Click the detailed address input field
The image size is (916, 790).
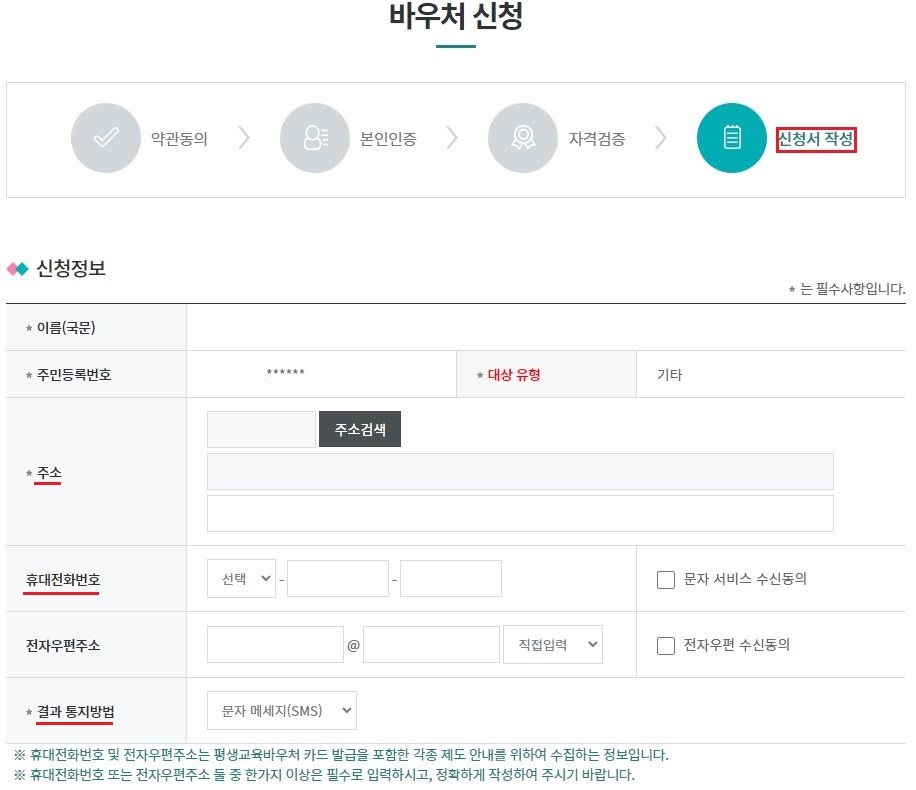[x=520, y=513]
